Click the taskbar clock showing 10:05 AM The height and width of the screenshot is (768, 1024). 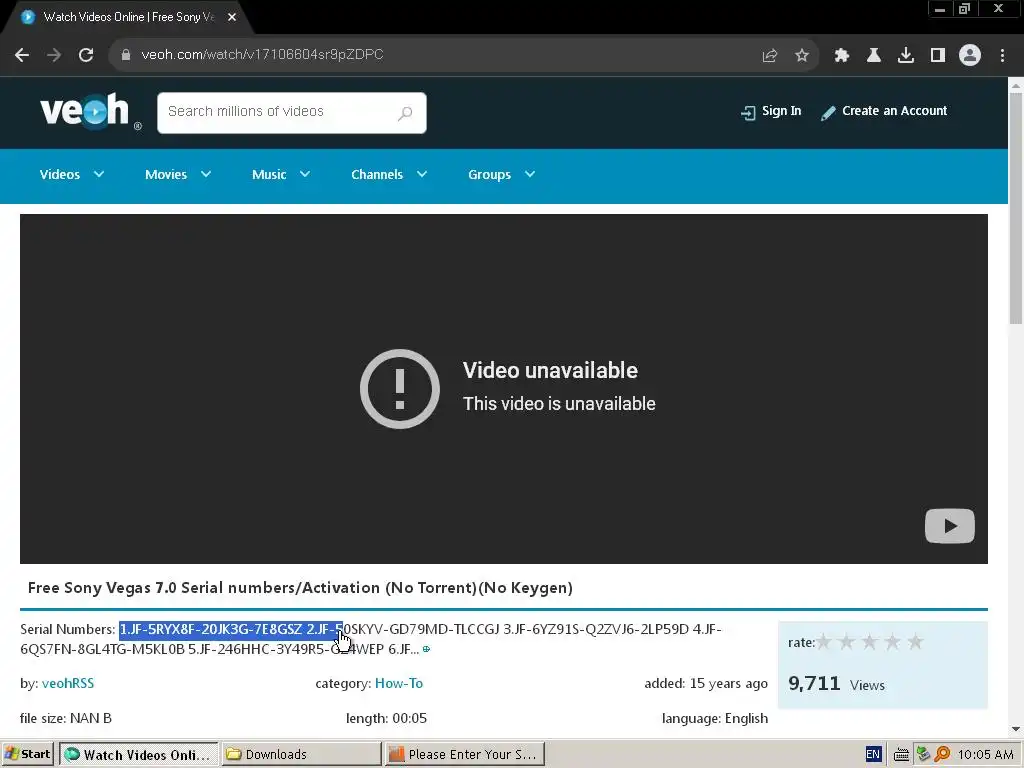985,754
